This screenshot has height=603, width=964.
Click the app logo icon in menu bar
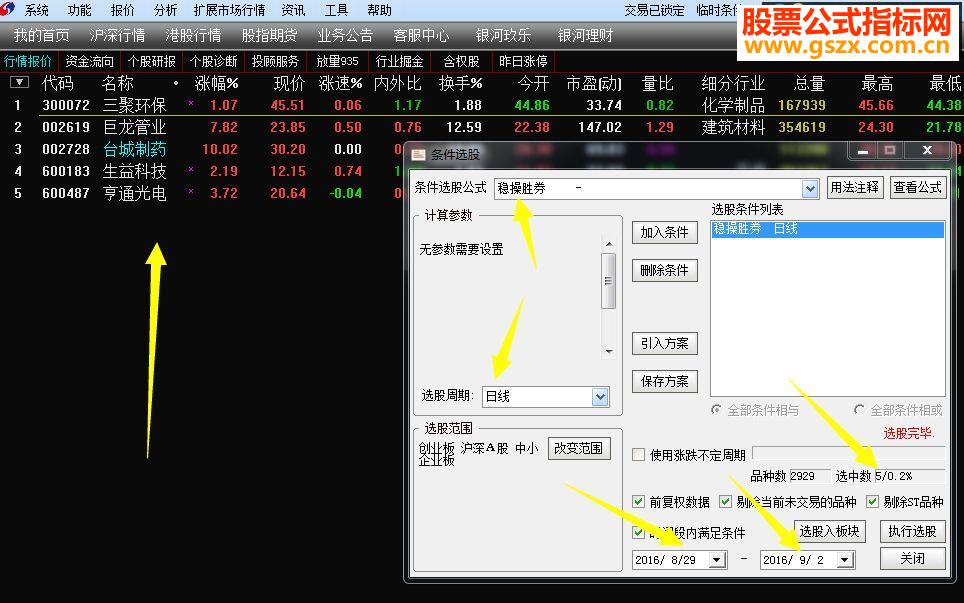click(x=7, y=9)
